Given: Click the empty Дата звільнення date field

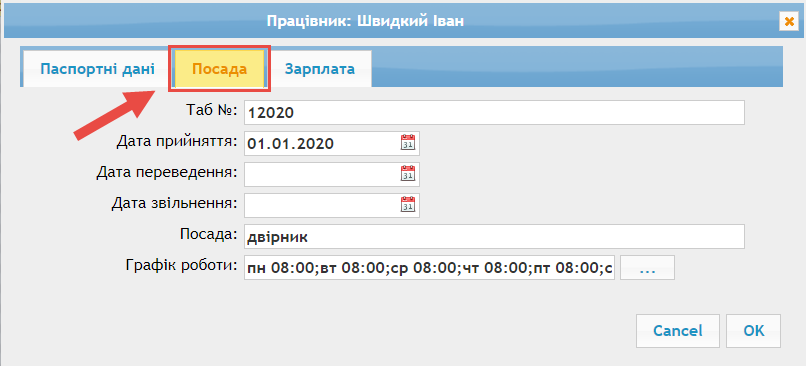Looking at the screenshot, I should coord(321,205).
